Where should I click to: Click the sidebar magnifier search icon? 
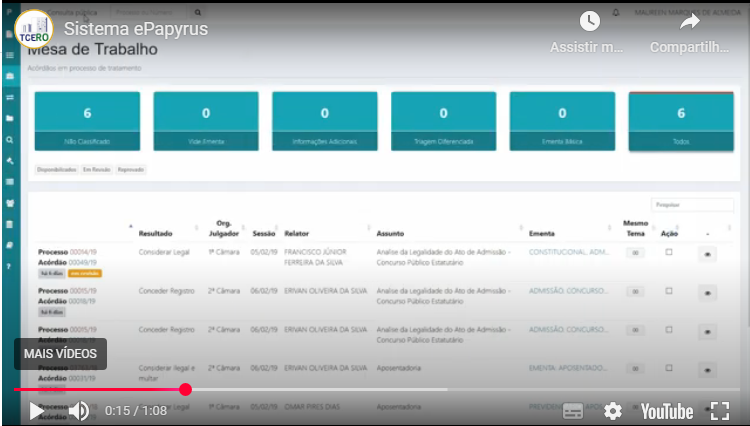coord(9,139)
